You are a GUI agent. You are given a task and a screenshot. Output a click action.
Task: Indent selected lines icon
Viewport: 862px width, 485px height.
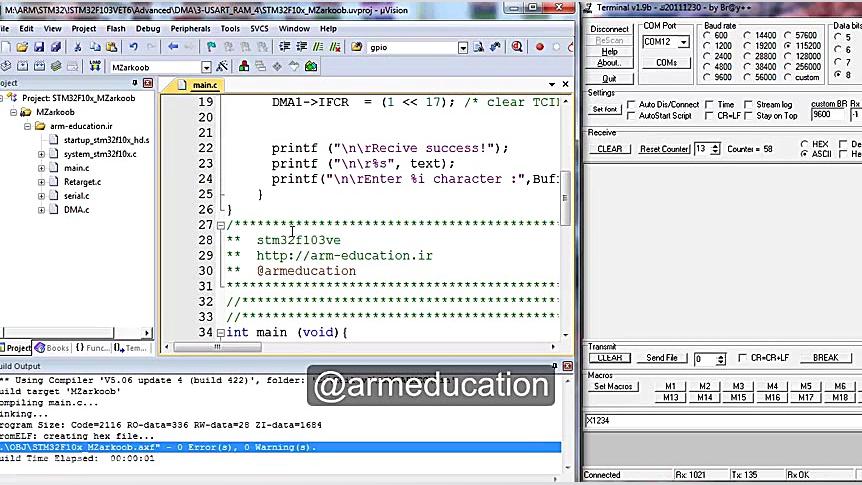coord(284,47)
